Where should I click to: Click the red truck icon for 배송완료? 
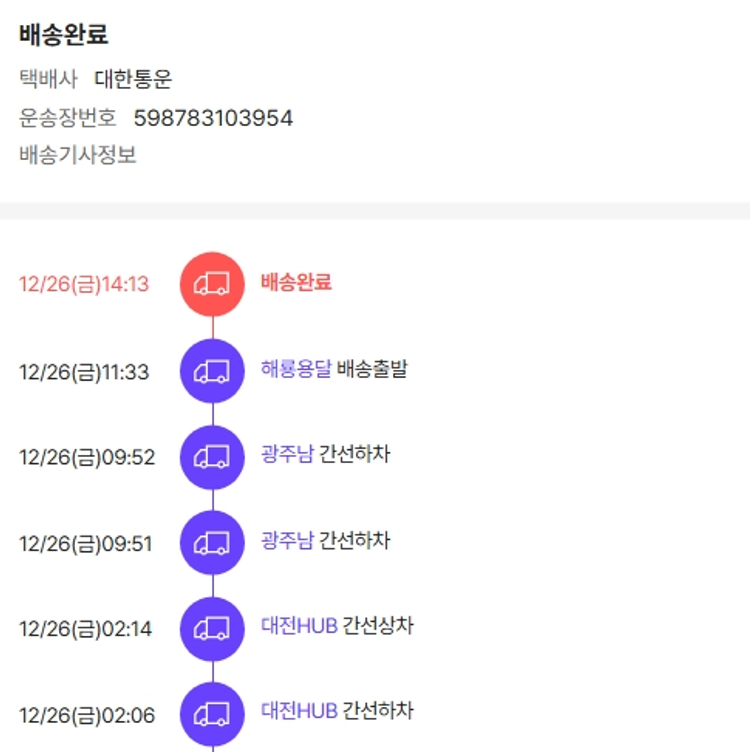pyautogui.click(x=212, y=284)
